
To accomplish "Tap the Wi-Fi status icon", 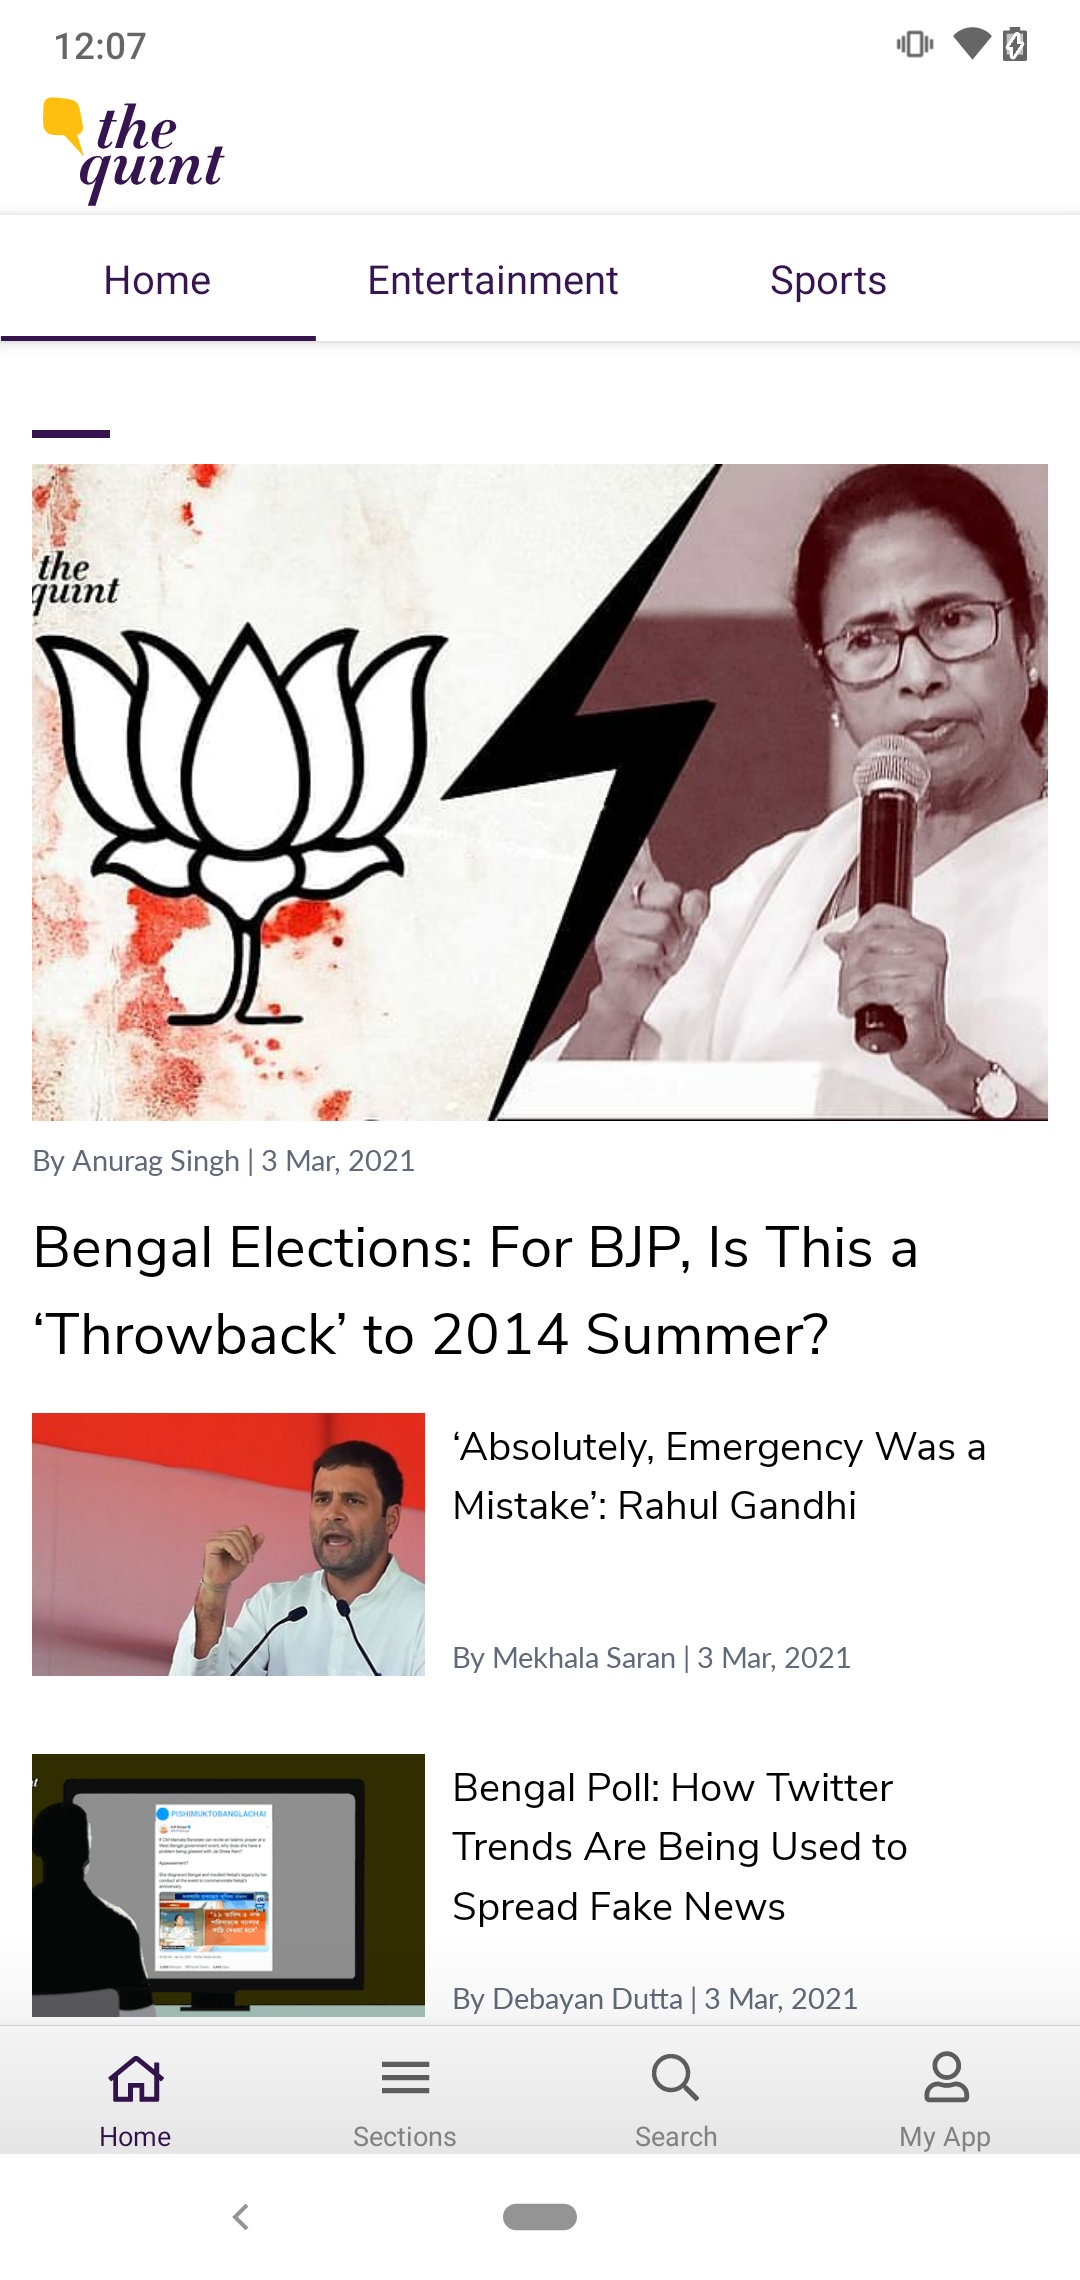I will [971, 44].
